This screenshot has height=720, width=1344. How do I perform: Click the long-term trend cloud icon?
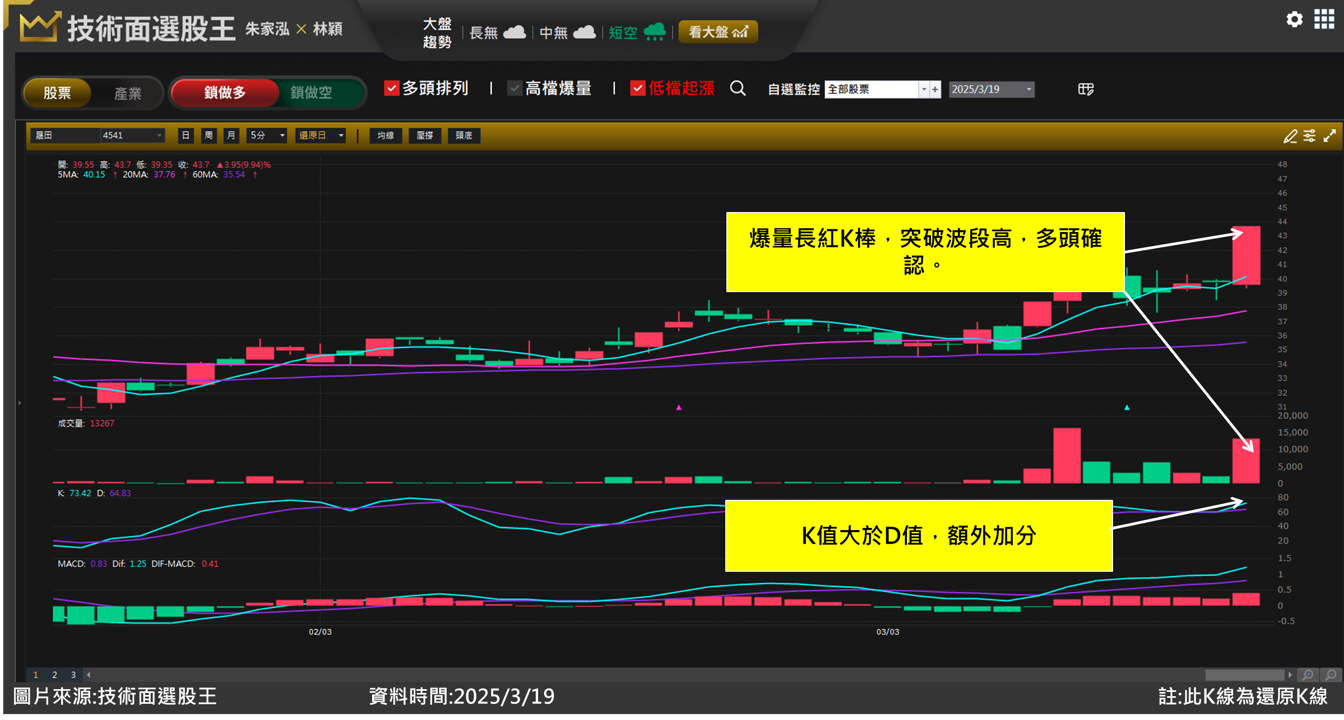[514, 32]
